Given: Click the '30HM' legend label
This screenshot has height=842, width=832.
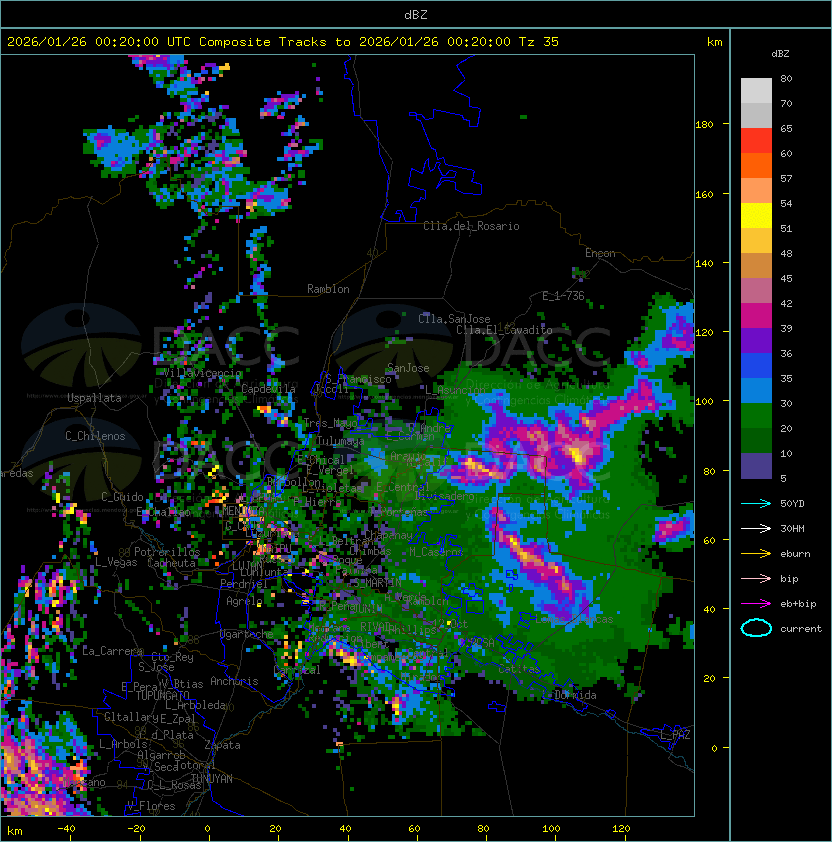Looking at the screenshot, I should point(792,528).
